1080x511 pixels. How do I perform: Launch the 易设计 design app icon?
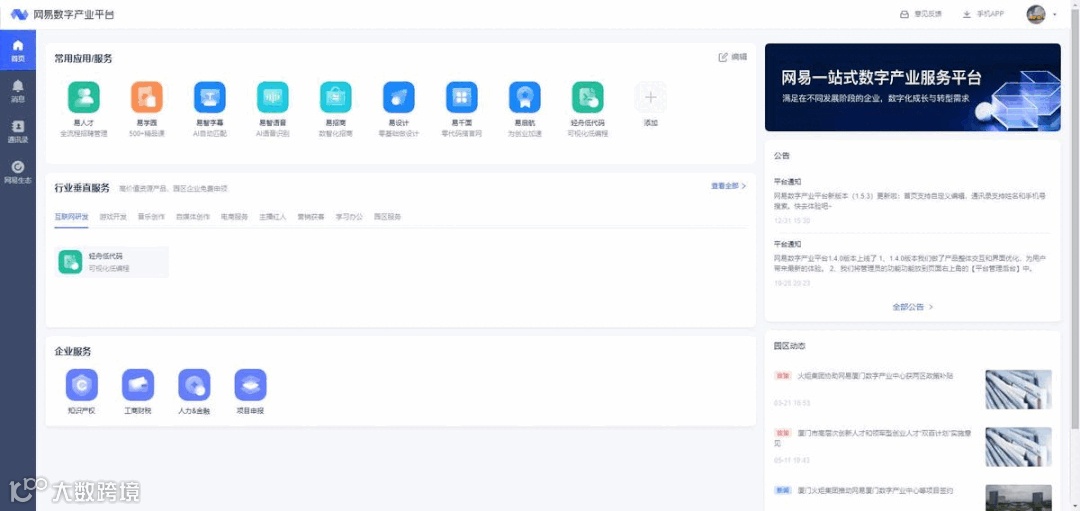click(x=399, y=97)
